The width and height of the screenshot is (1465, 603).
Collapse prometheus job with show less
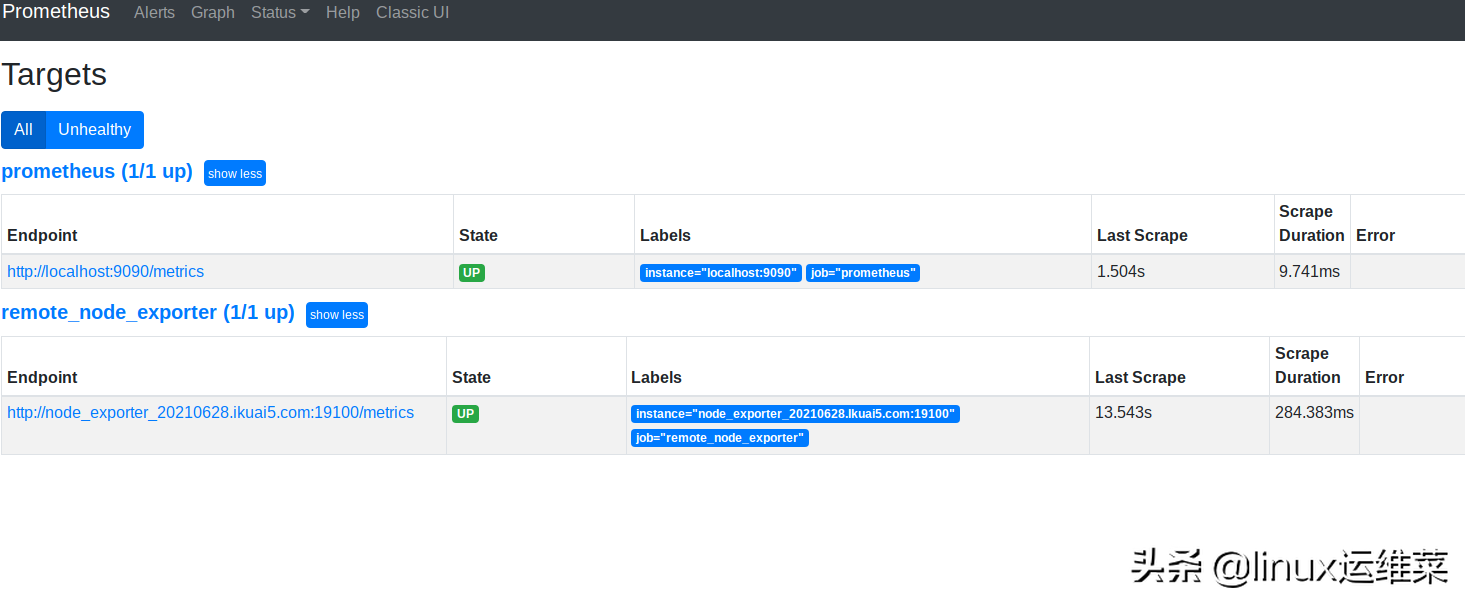pyautogui.click(x=235, y=173)
